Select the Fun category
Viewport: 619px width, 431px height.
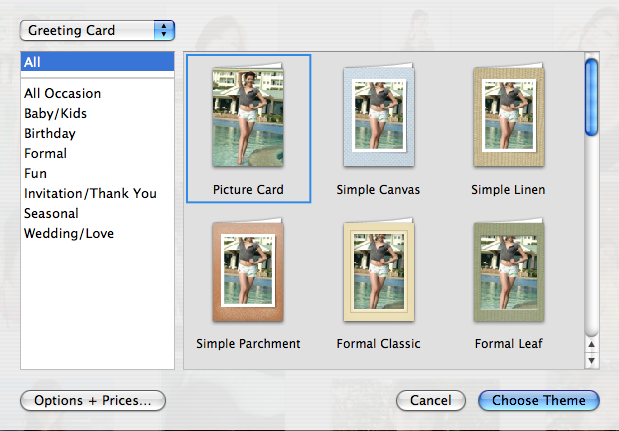click(x=35, y=174)
